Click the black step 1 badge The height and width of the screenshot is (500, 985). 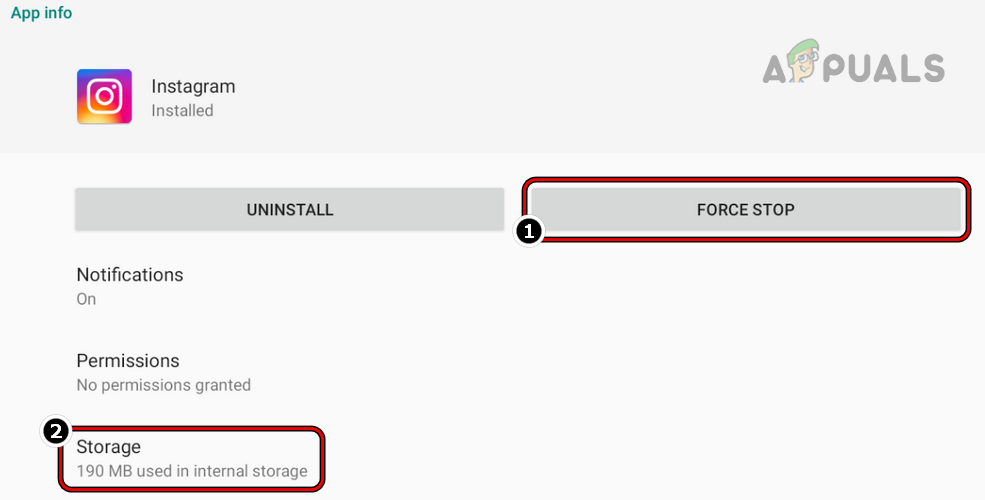[x=528, y=232]
